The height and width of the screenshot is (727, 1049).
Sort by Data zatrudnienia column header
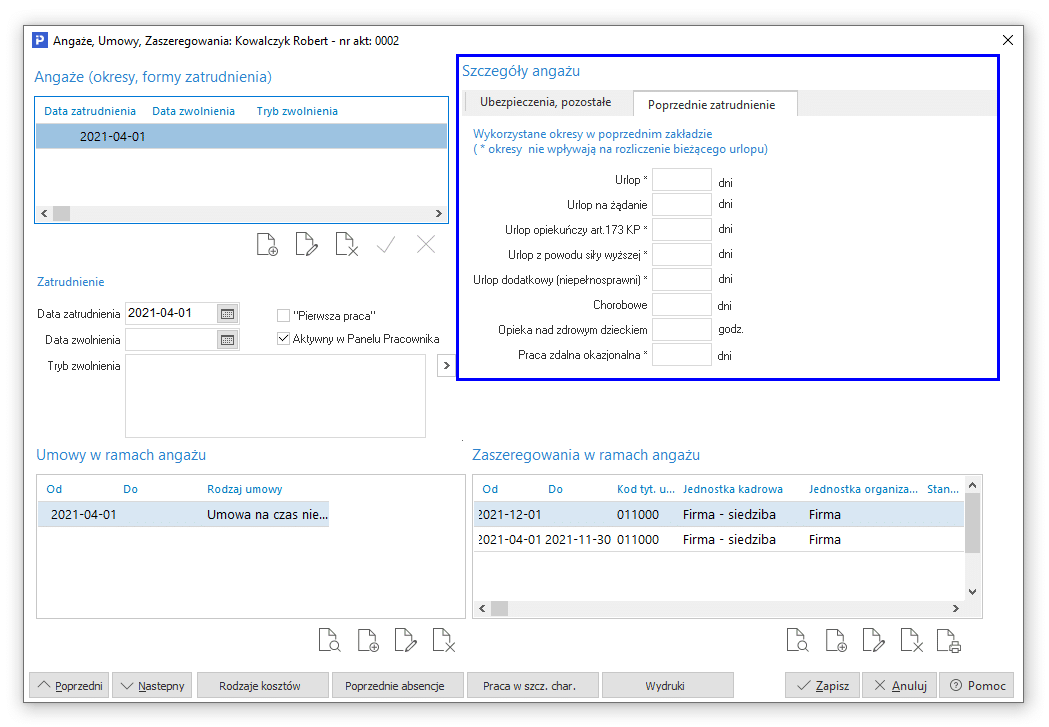[x=90, y=111]
